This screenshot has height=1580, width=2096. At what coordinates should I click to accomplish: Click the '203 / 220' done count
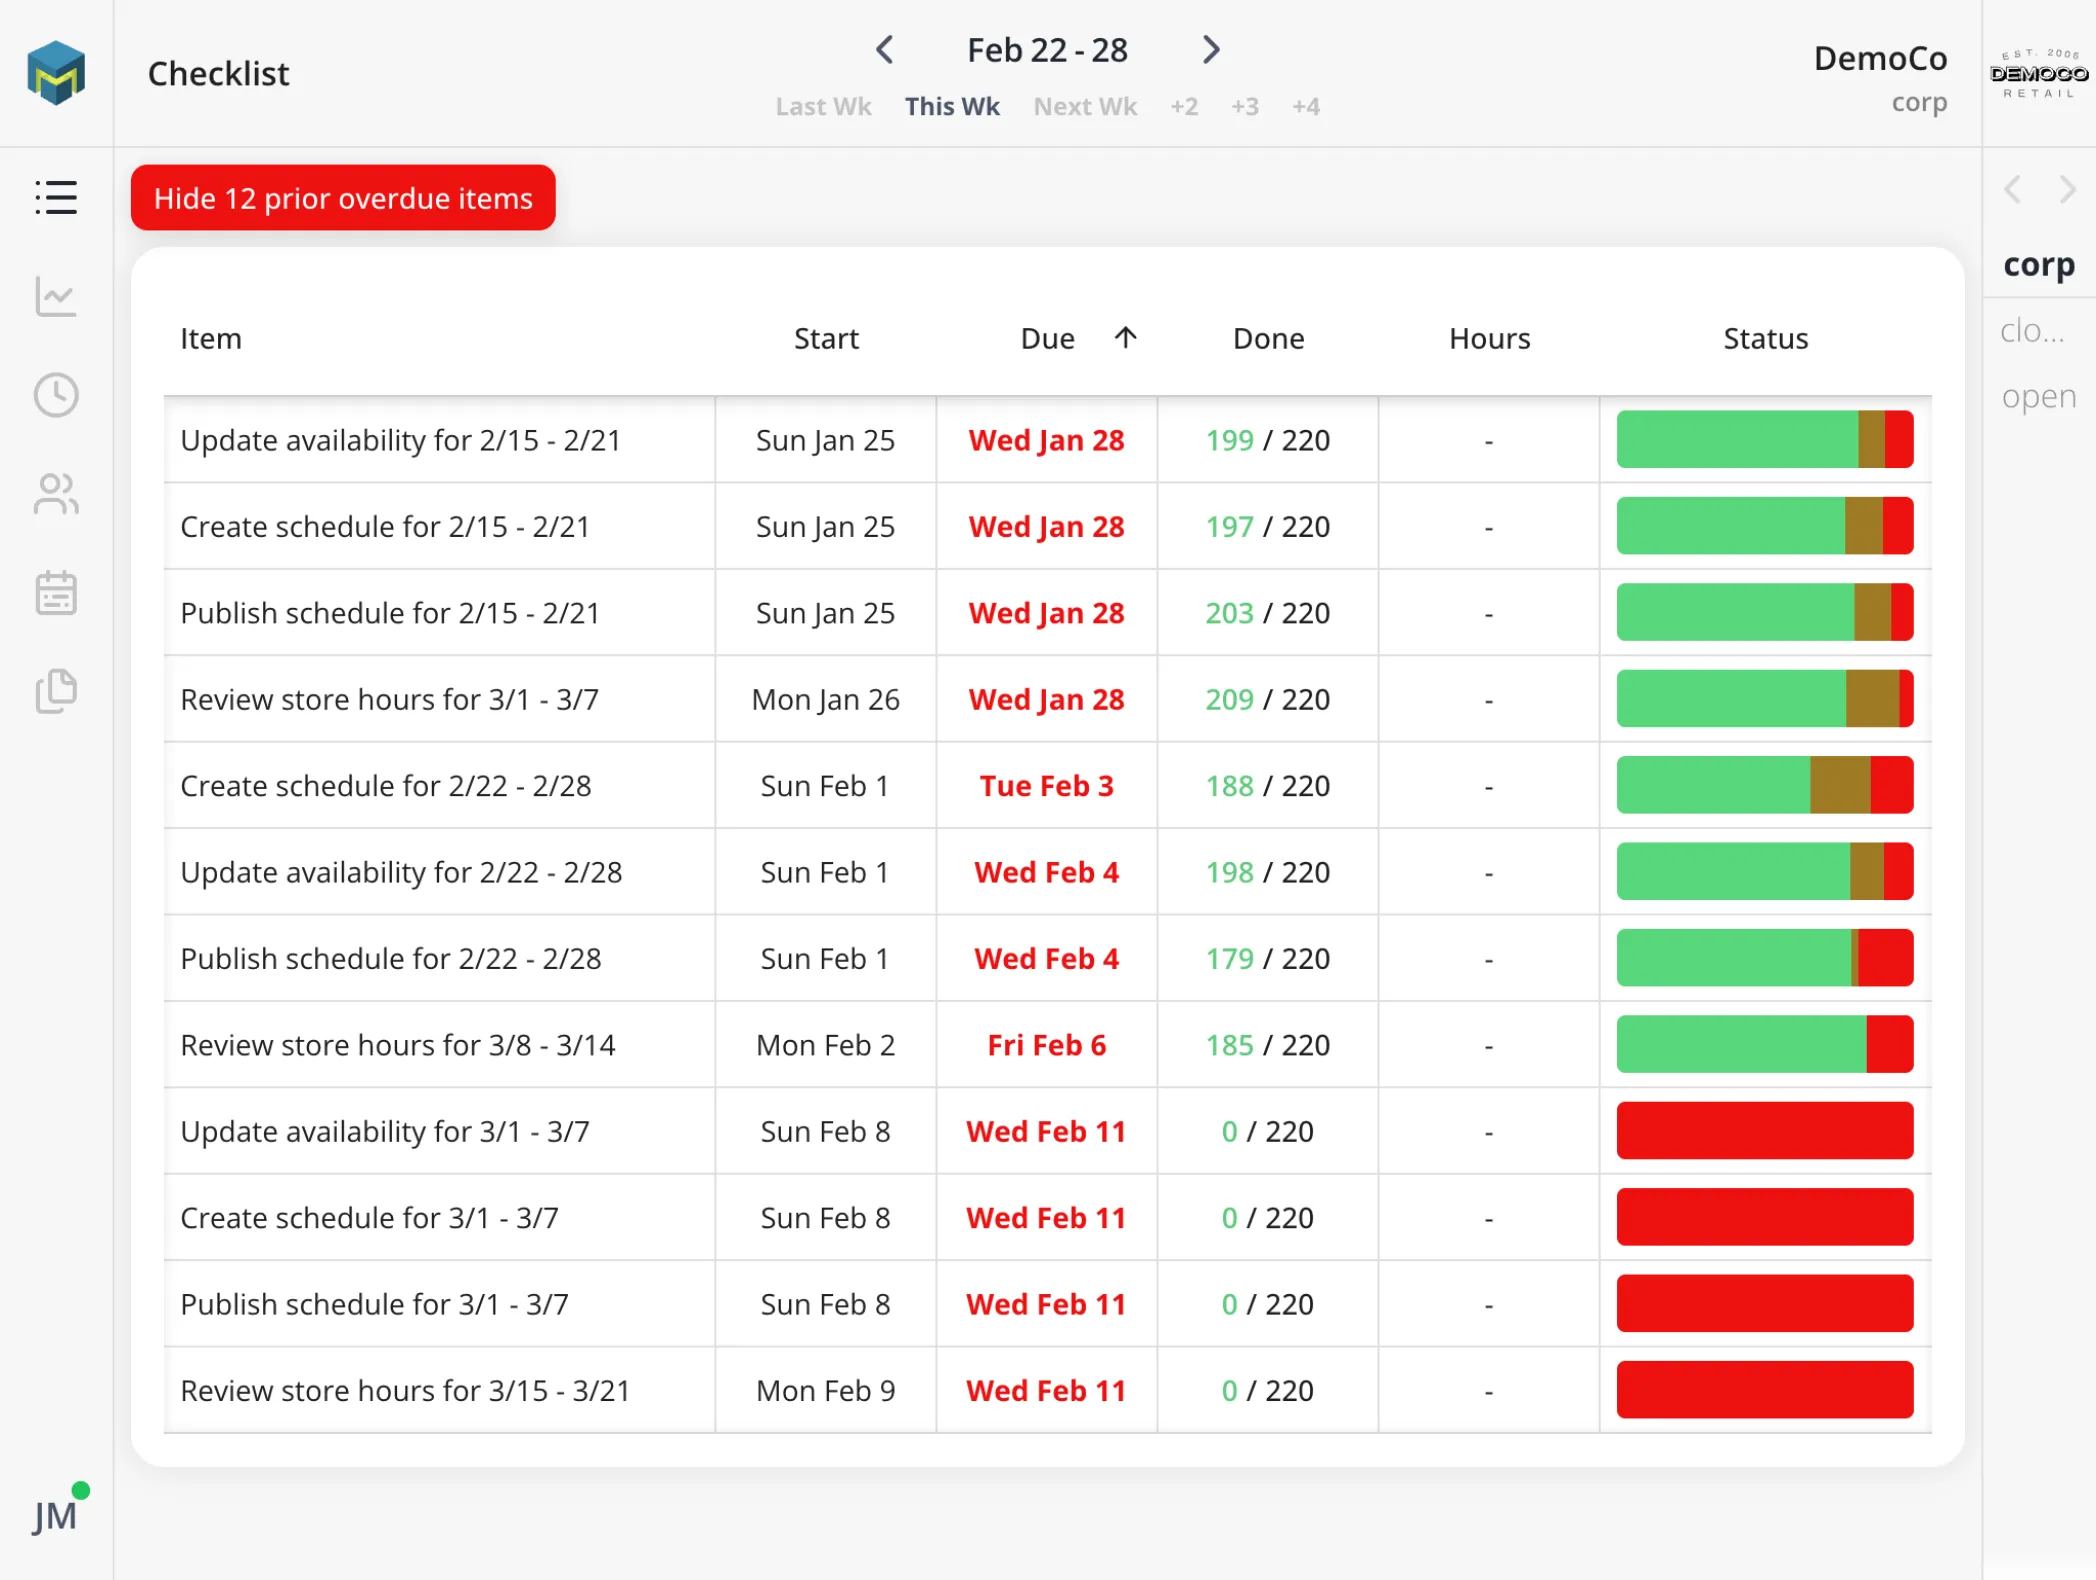tap(1267, 613)
